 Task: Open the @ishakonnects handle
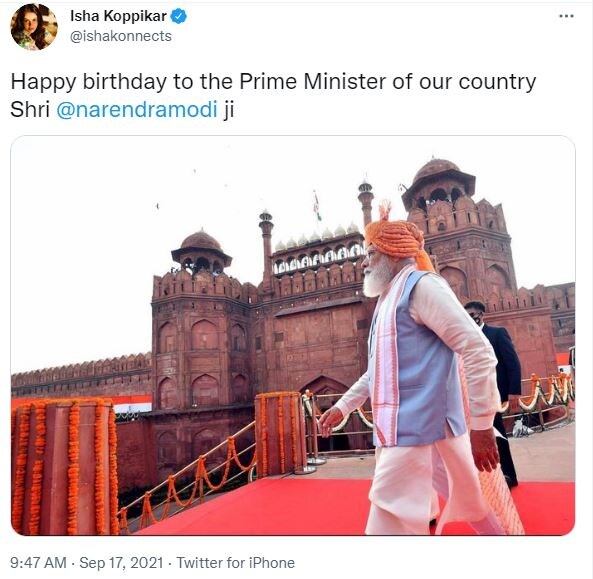pyautogui.click(x=121, y=36)
